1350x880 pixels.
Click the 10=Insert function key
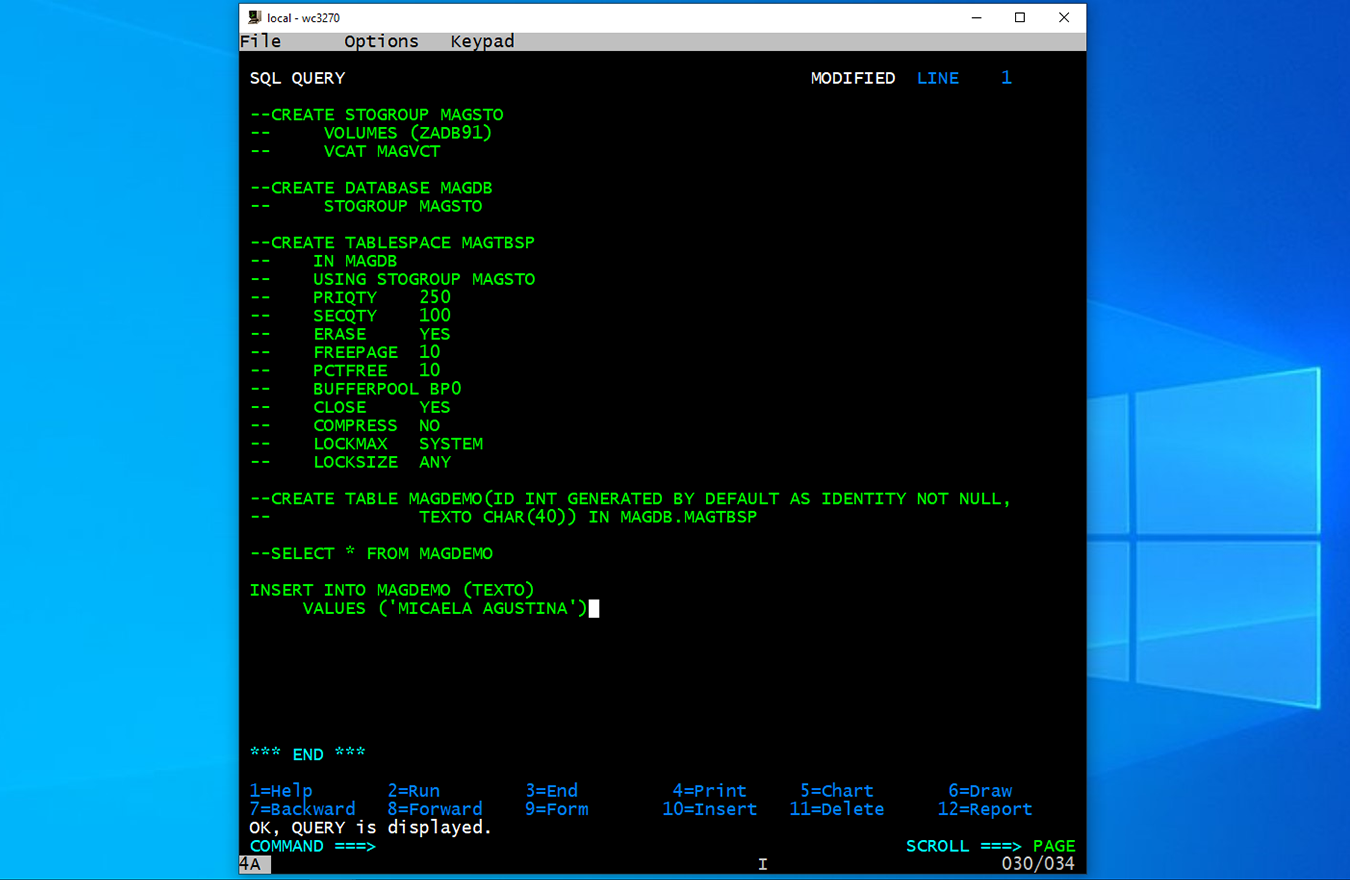pos(709,809)
